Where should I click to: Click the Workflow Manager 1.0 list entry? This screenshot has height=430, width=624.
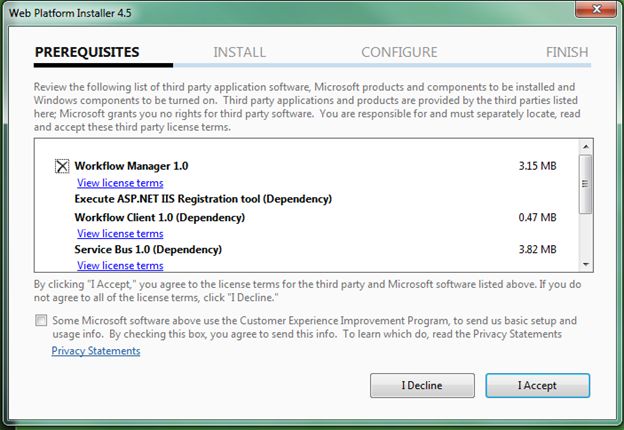[x=131, y=166]
